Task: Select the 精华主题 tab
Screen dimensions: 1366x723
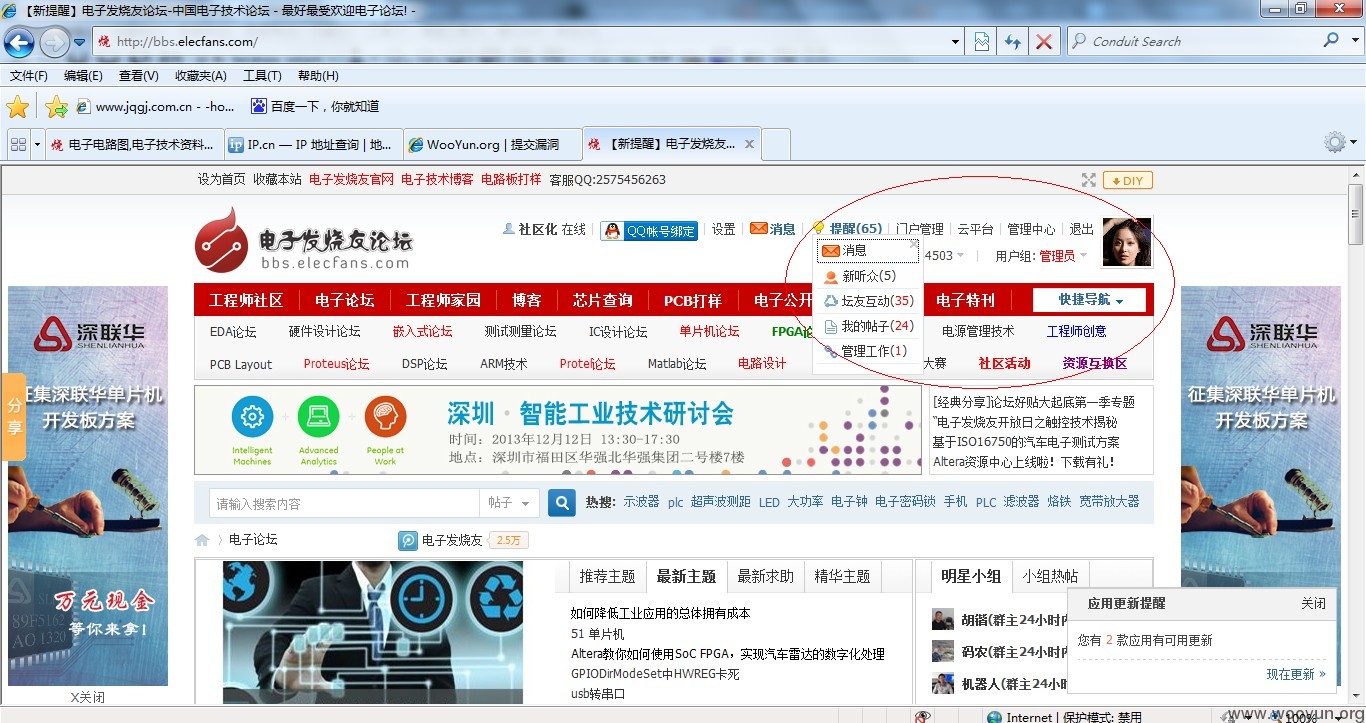Action: (842, 576)
